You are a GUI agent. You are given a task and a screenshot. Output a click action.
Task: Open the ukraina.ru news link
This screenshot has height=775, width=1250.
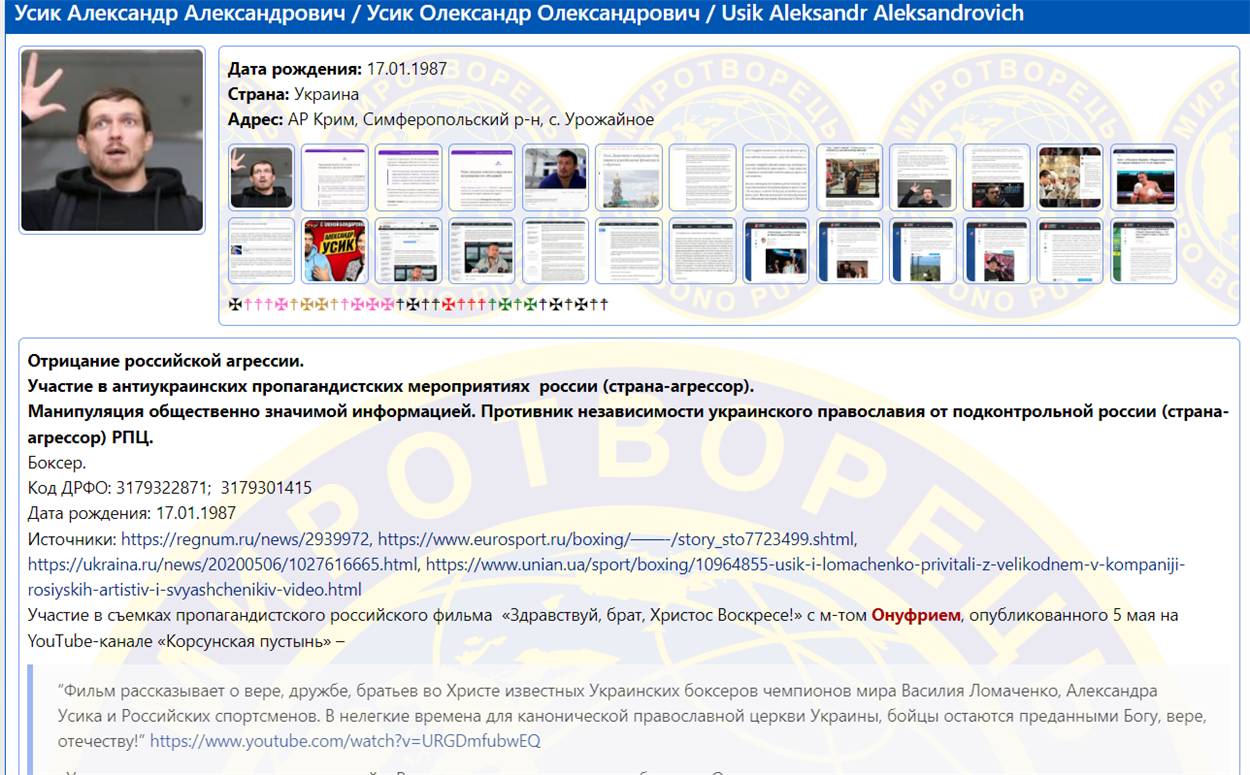point(223,565)
